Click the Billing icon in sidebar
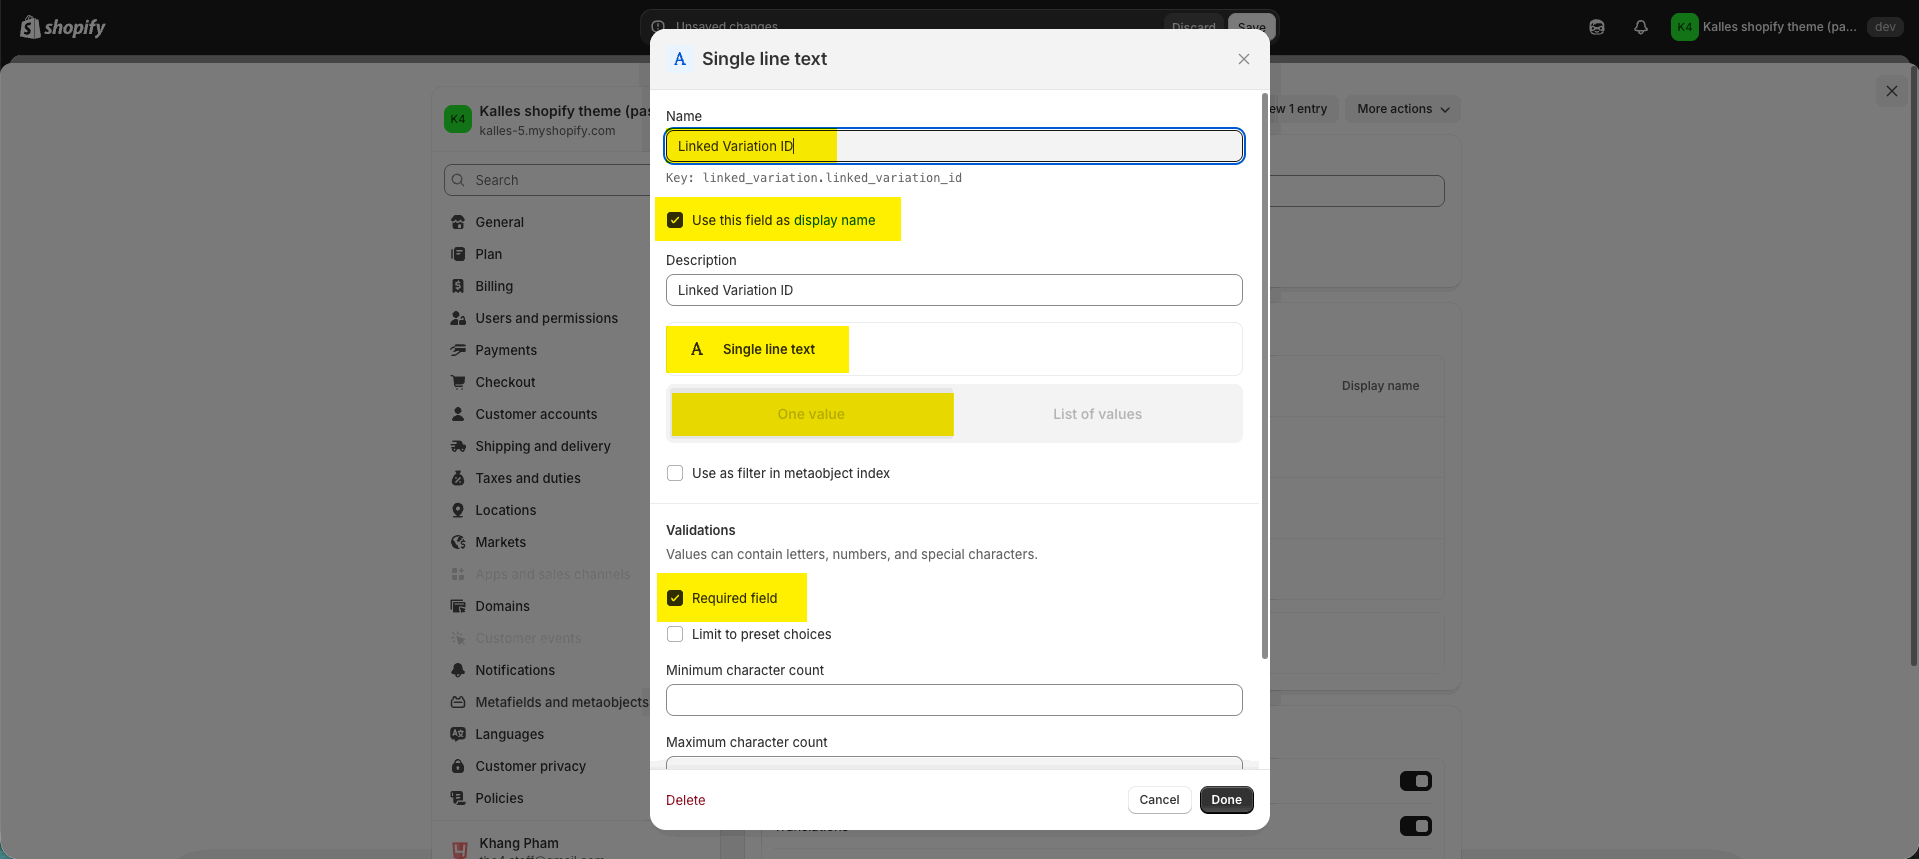Viewport: 1919px width, 859px height. pos(458,286)
